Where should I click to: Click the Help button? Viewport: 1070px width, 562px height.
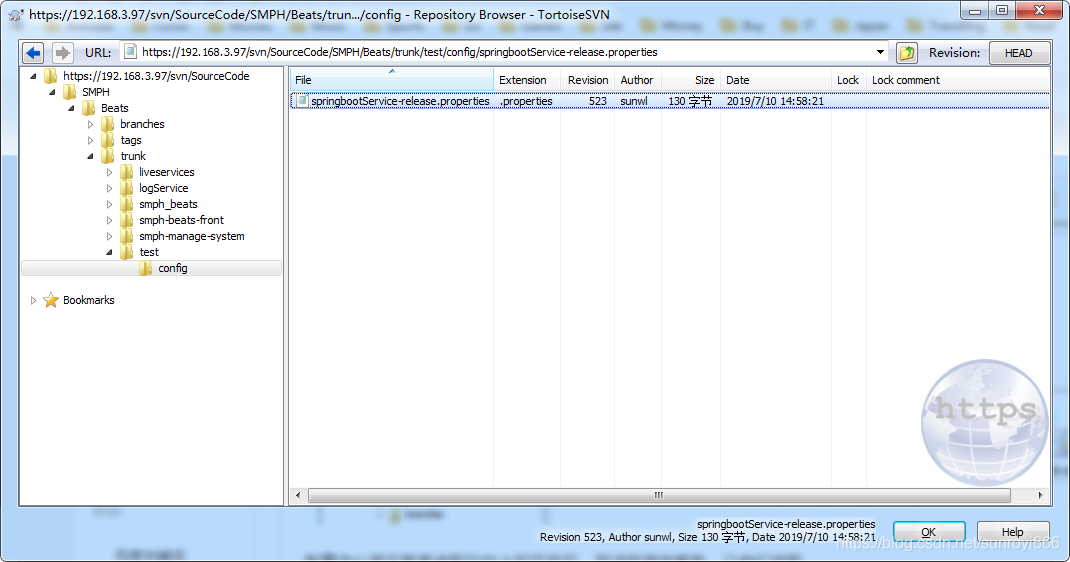tap(1013, 532)
